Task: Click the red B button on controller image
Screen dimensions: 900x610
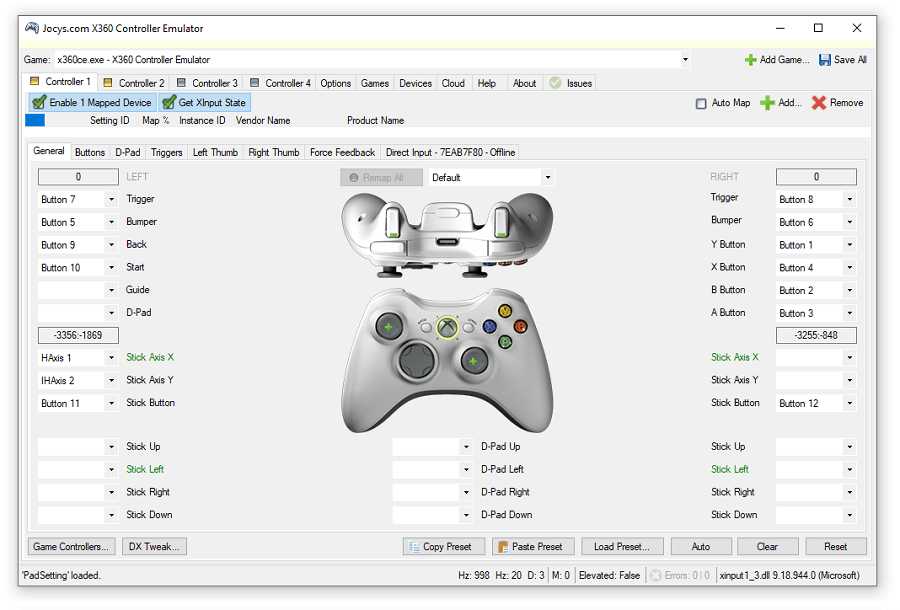Action: (521, 327)
